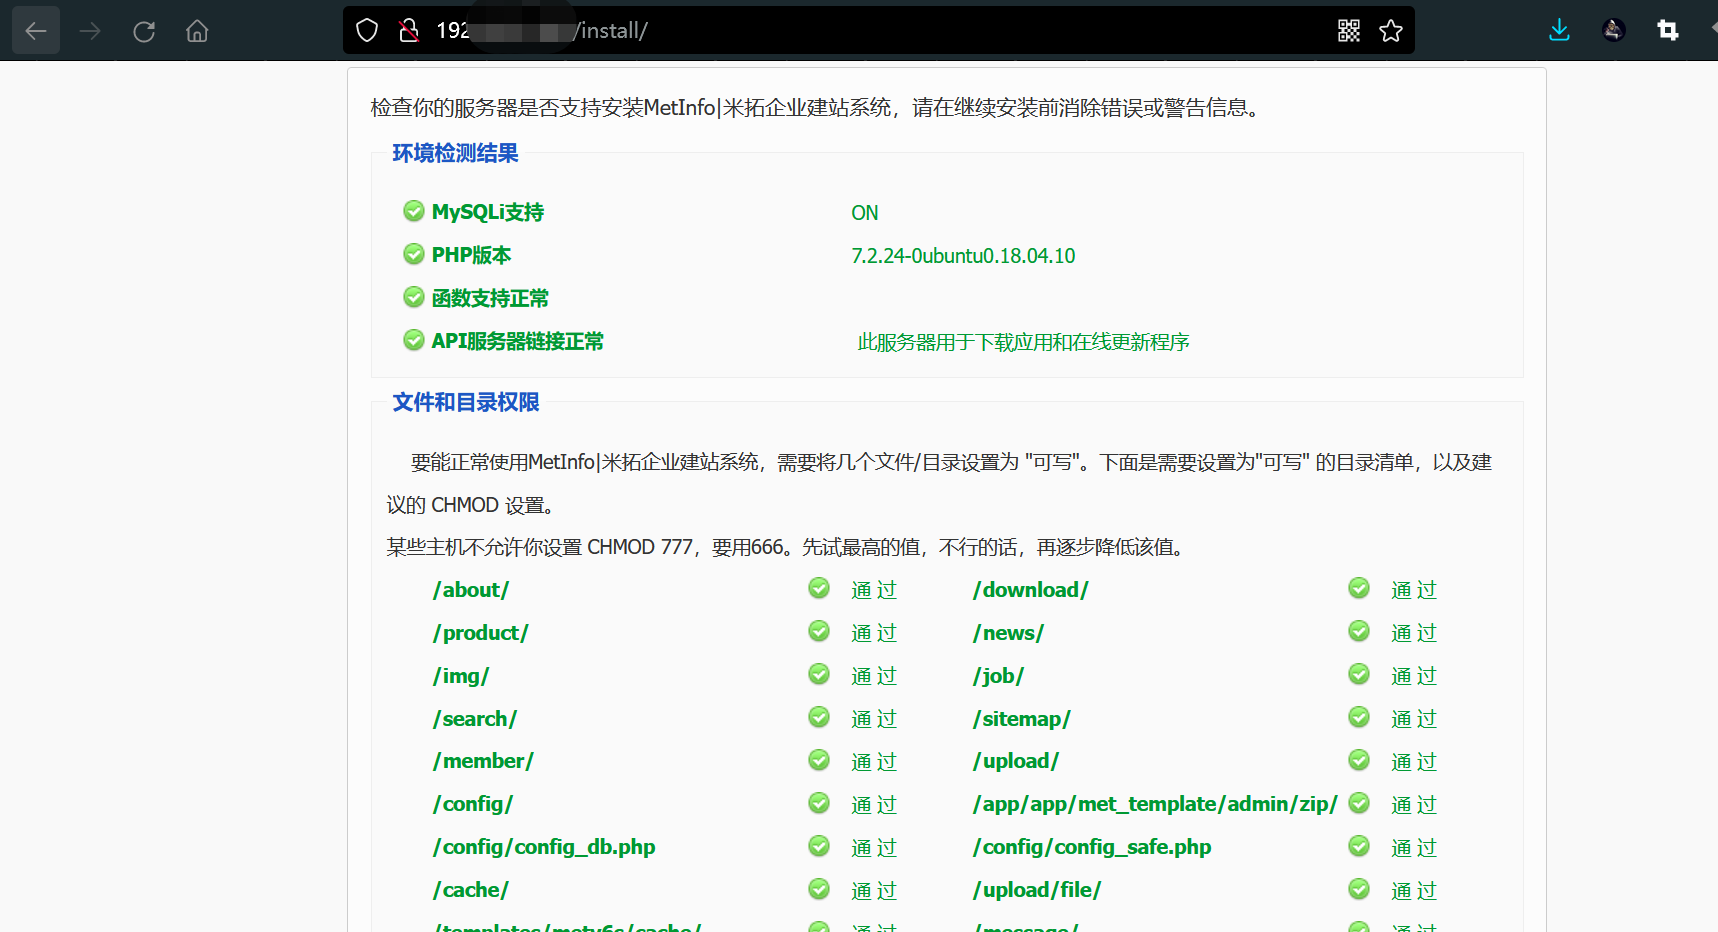The width and height of the screenshot is (1718, 932).
Task: Click the /sitemap/ directory entry
Action: 1022,719
